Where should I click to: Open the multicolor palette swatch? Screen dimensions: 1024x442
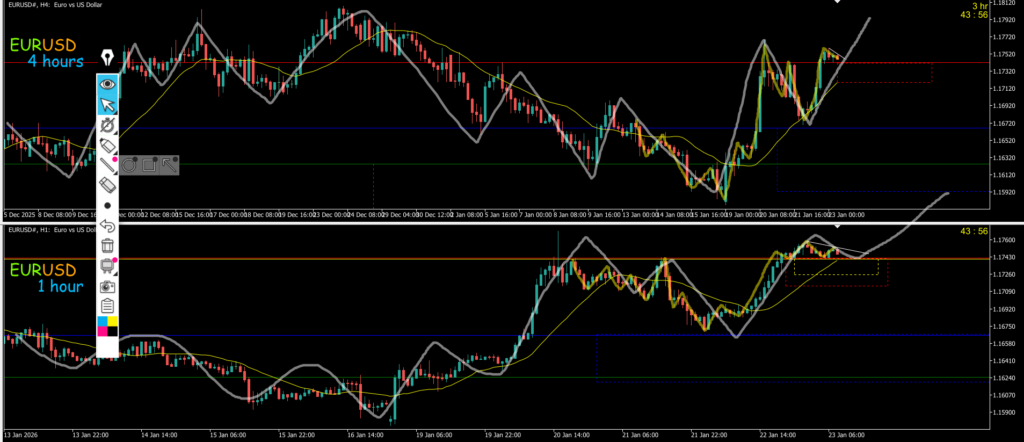pyautogui.click(x=108, y=327)
